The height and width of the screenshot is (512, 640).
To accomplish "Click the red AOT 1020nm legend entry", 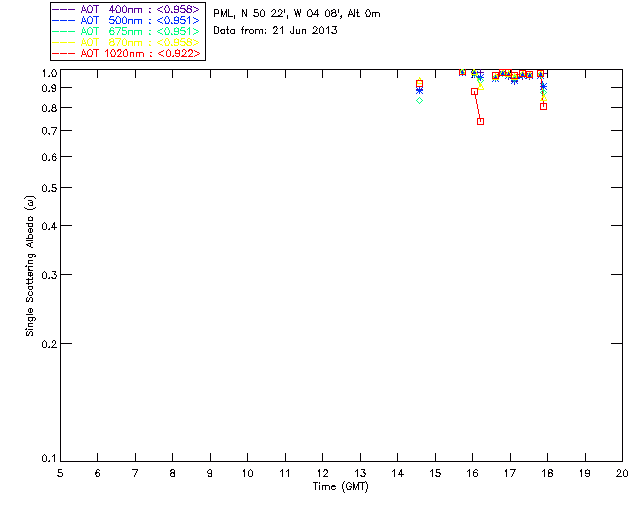I will point(126,53).
